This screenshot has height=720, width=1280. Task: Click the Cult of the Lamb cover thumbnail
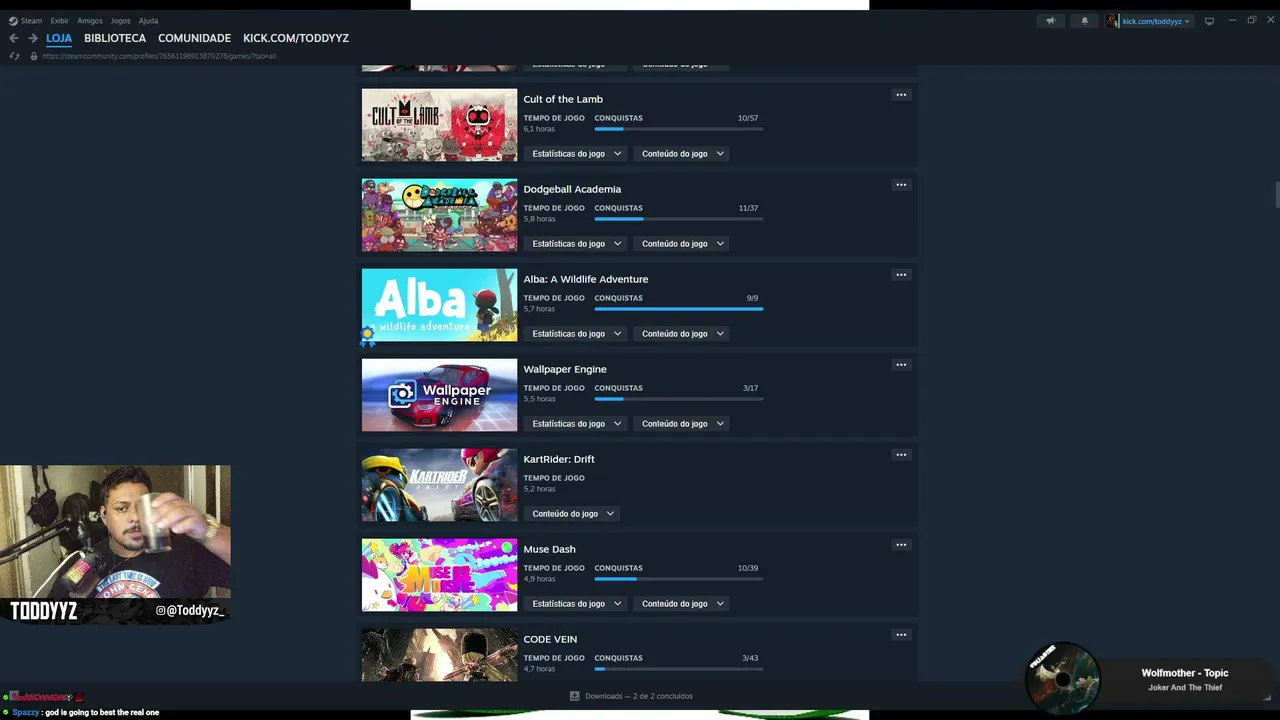pyautogui.click(x=439, y=125)
